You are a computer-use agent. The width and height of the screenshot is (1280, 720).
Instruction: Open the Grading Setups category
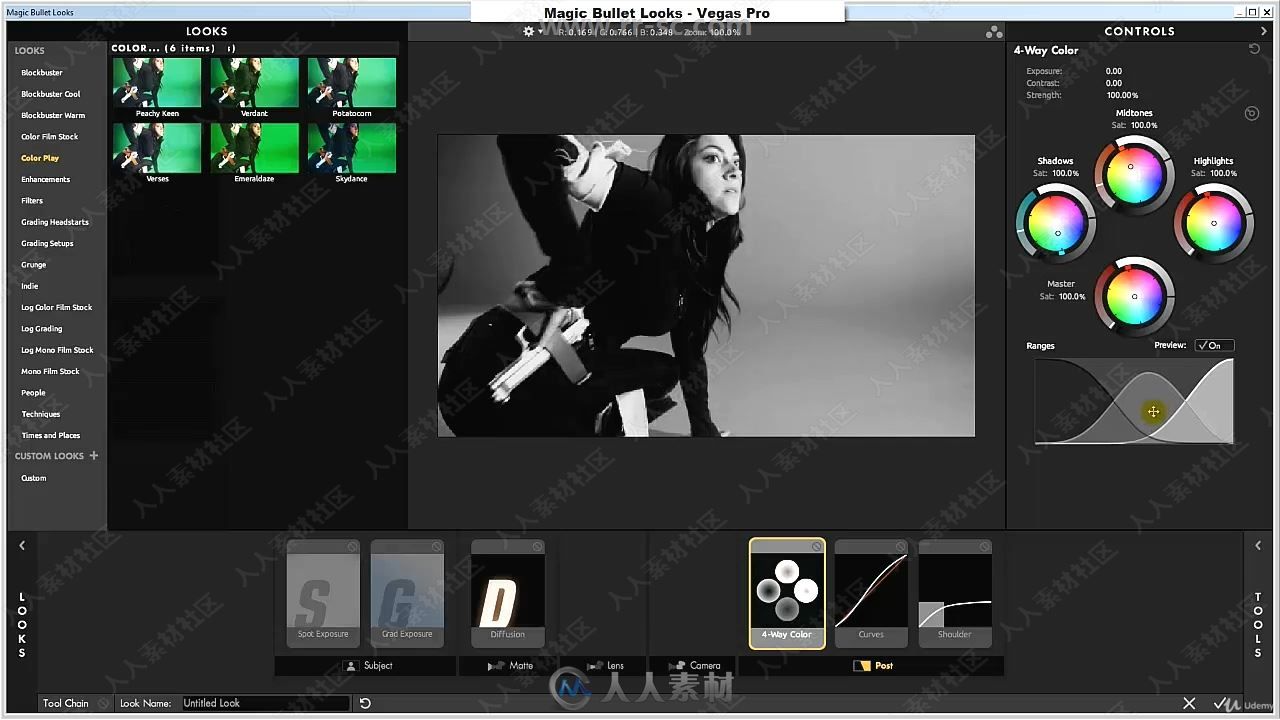tap(47, 244)
